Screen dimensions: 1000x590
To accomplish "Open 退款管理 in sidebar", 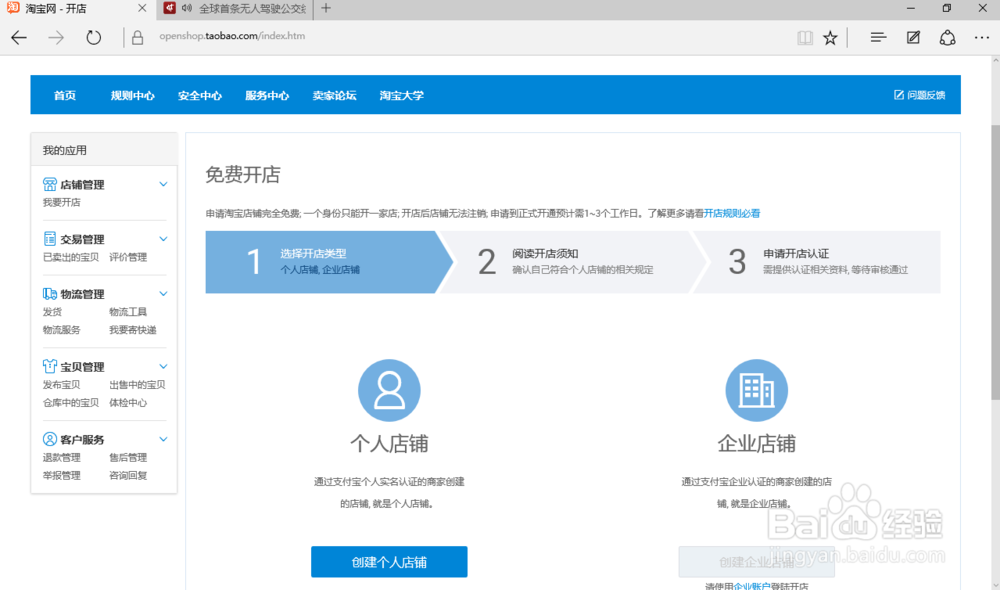I will tap(61, 457).
